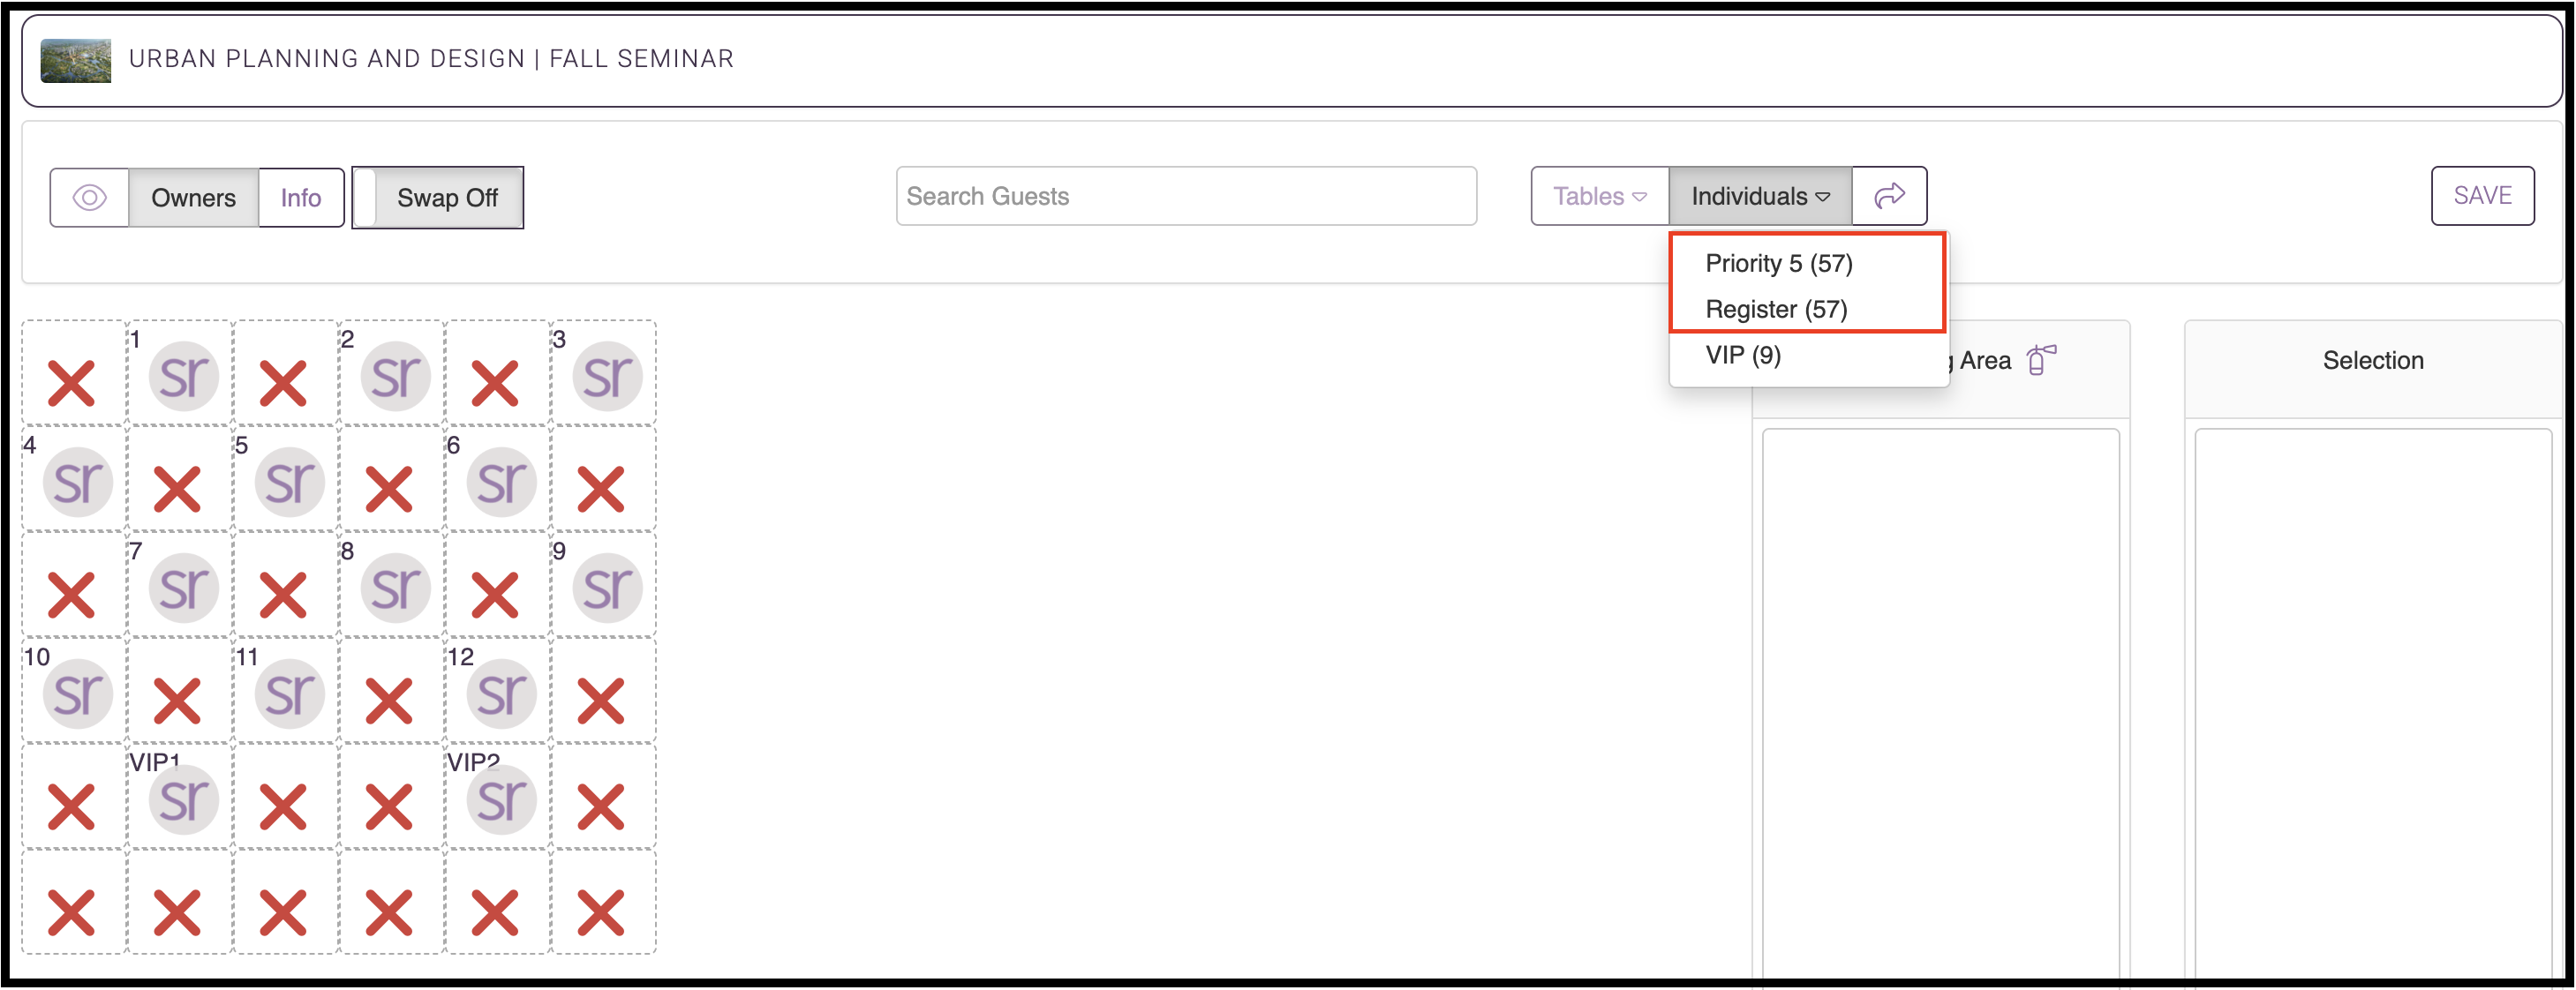Click the red X left of table 1
This screenshot has width=2576, height=990.
pyautogui.click(x=71, y=384)
